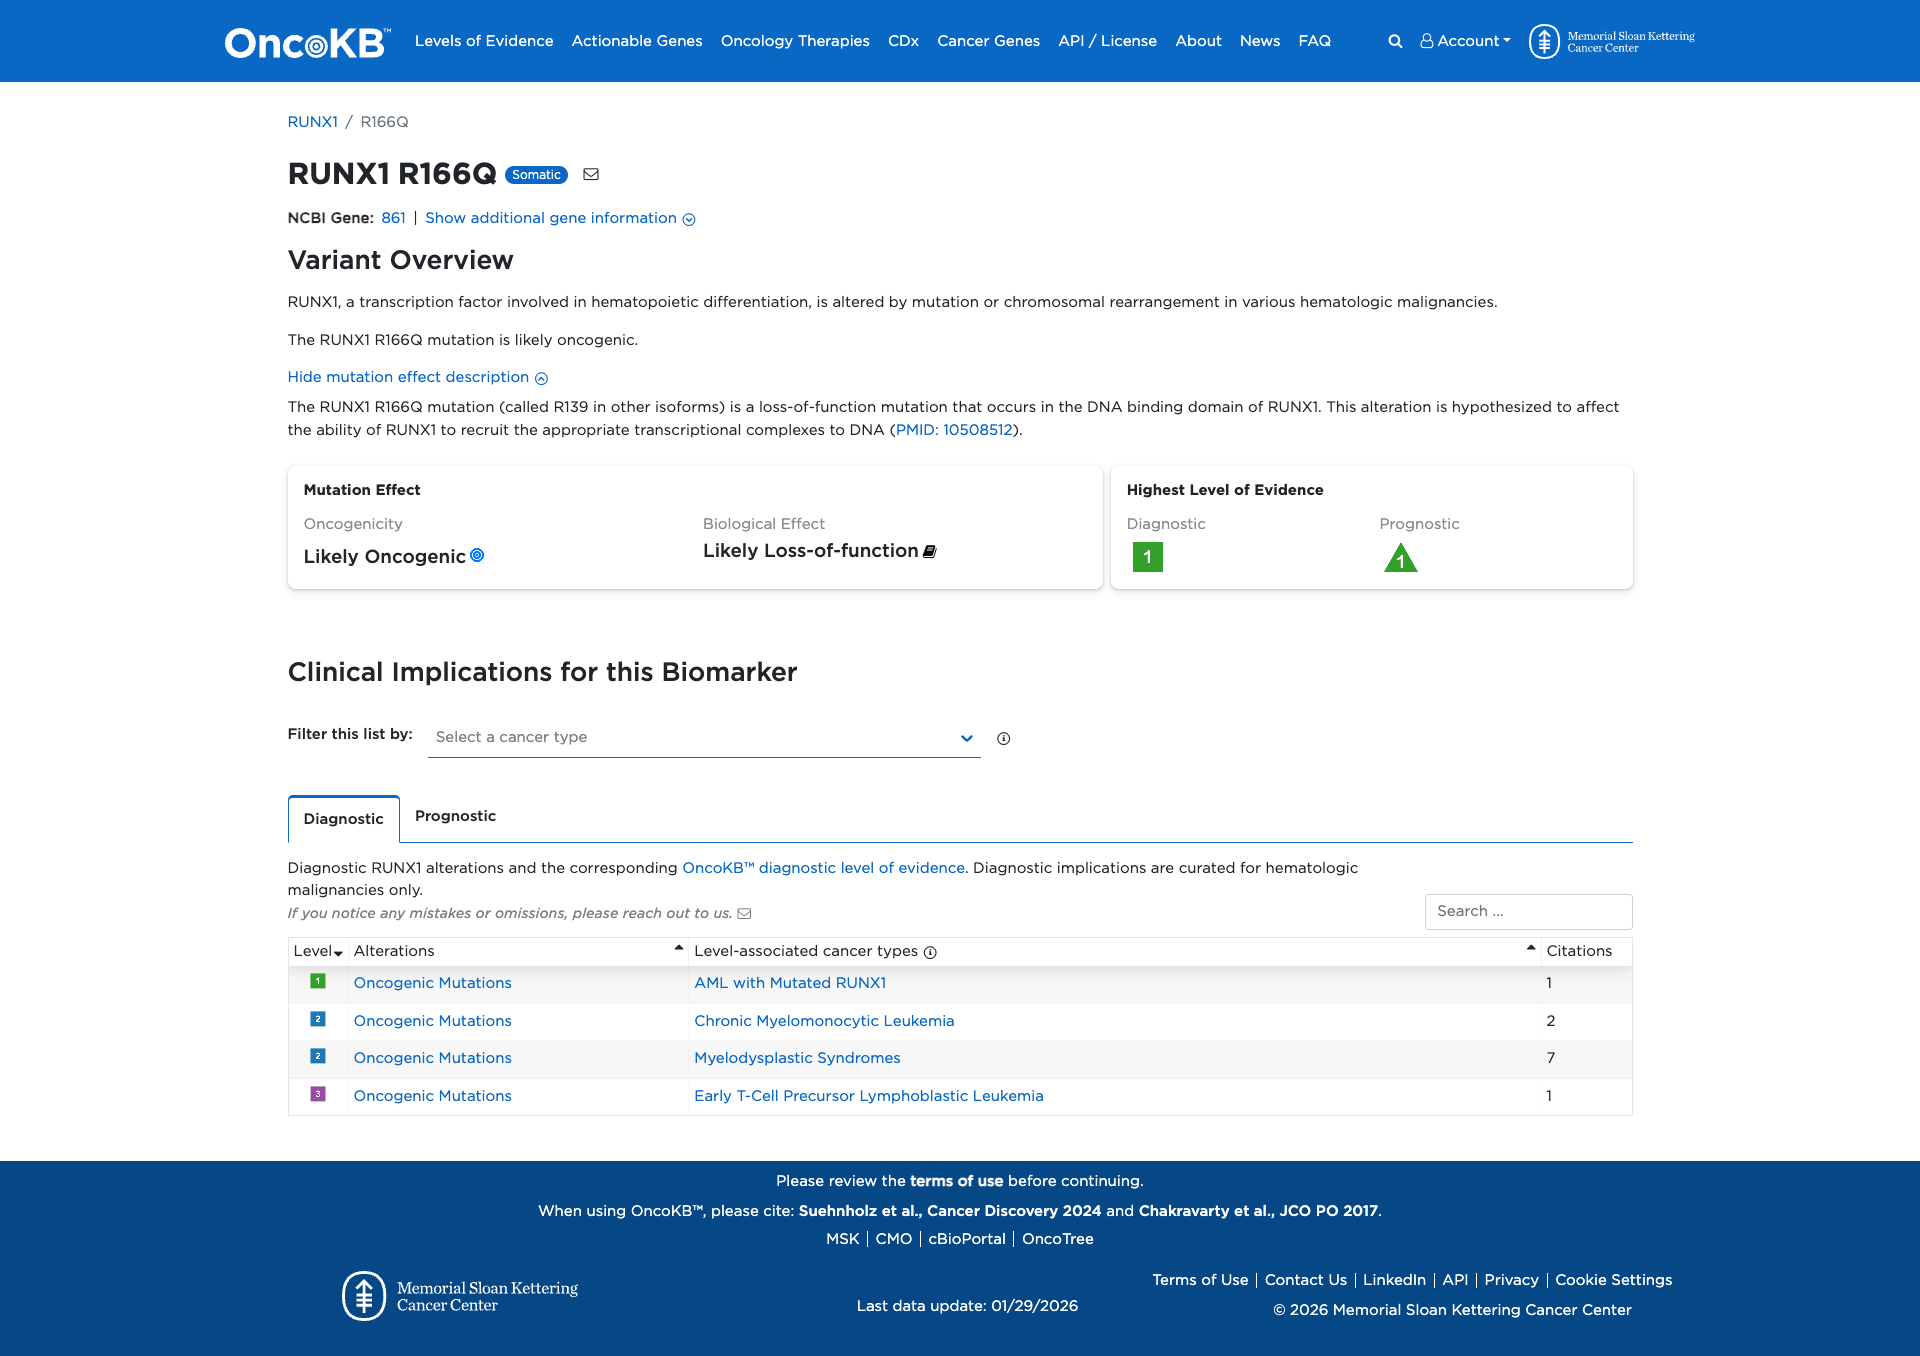
Task: Open the search magnifier in the navbar
Action: pyautogui.click(x=1395, y=41)
